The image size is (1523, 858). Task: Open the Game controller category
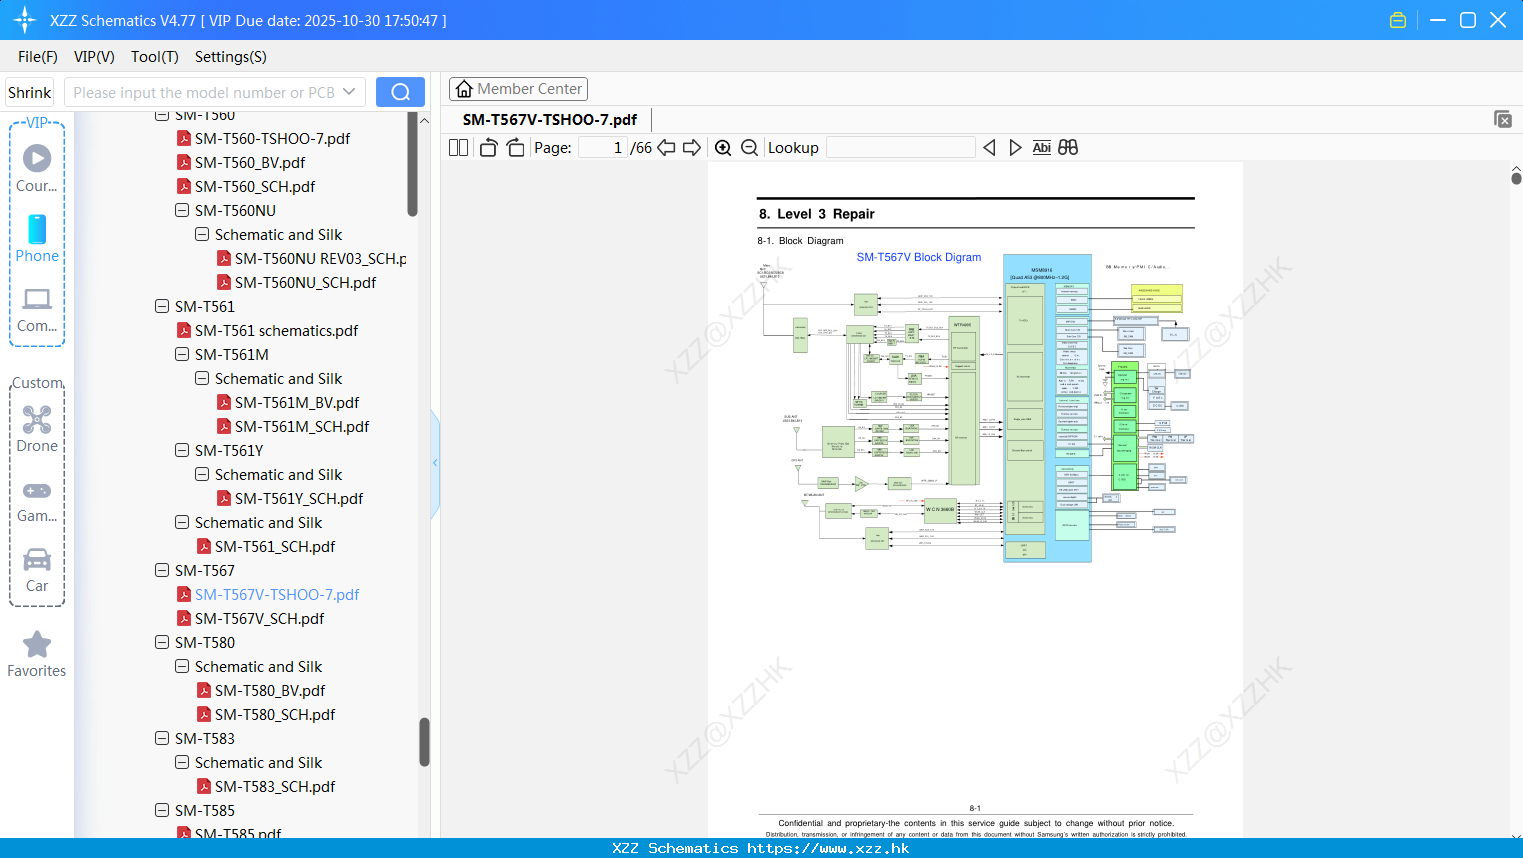pyautogui.click(x=37, y=490)
